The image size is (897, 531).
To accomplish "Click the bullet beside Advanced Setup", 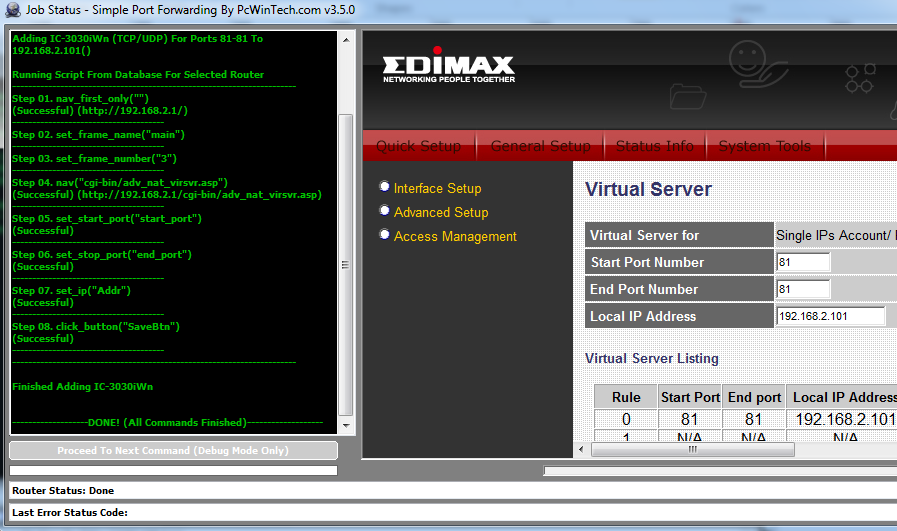I will pyautogui.click(x=384, y=211).
